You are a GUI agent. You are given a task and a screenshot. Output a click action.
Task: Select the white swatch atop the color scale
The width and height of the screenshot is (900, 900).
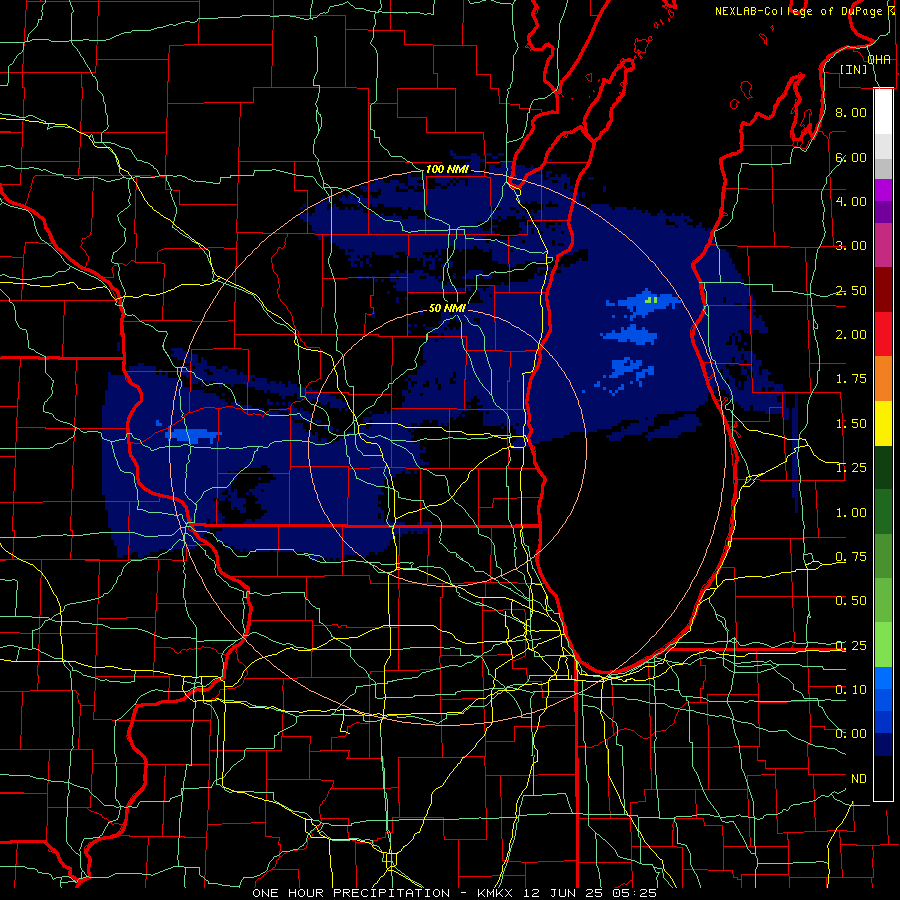(883, 111)
